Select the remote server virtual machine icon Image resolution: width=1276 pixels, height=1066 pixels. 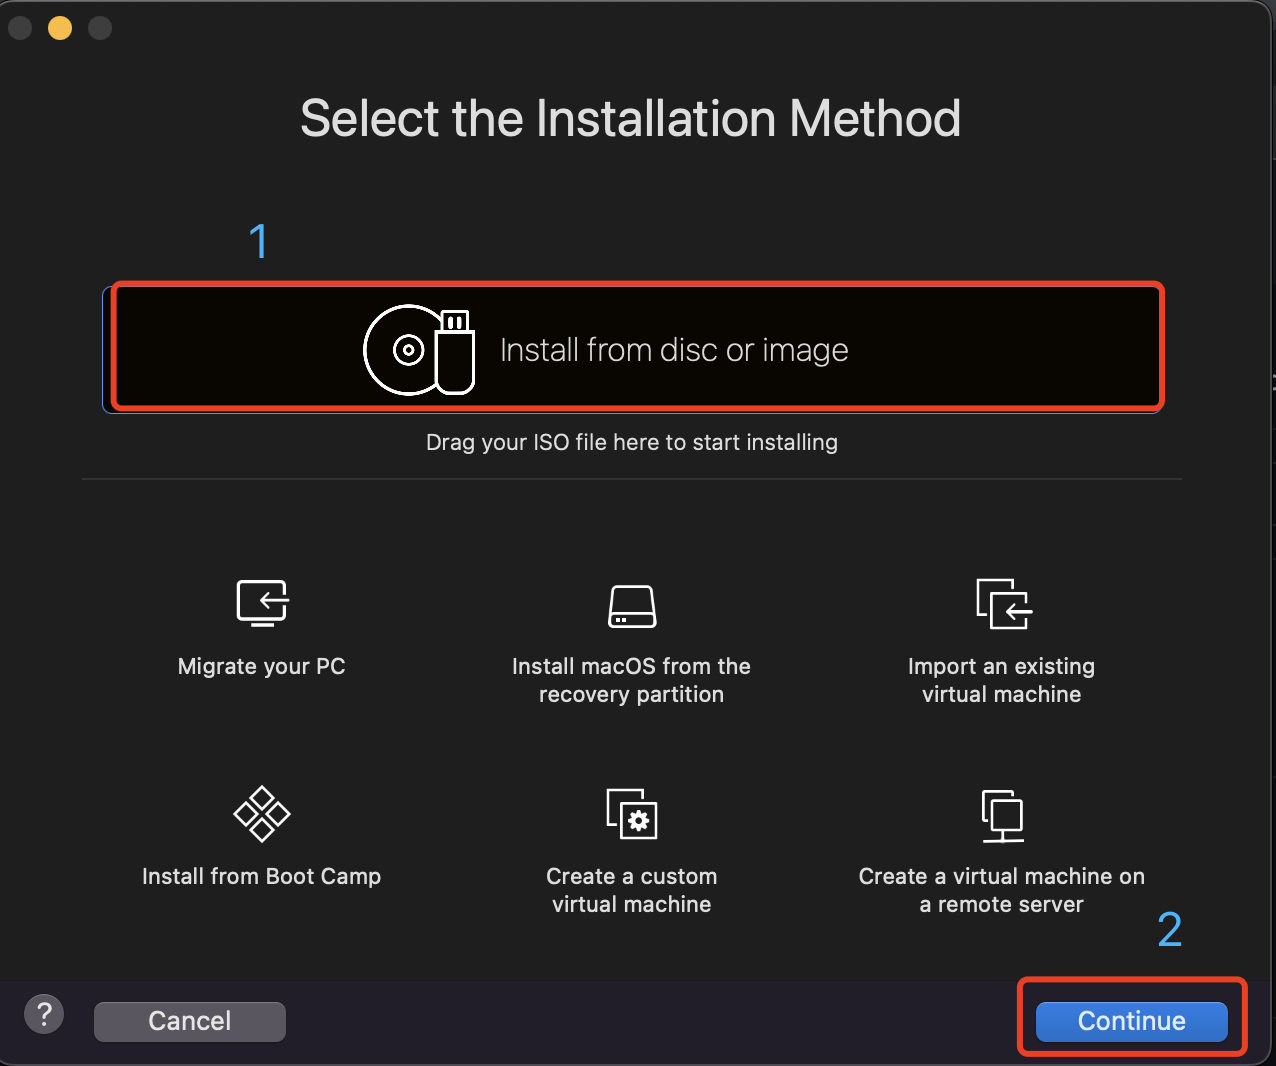point(1002,815)
